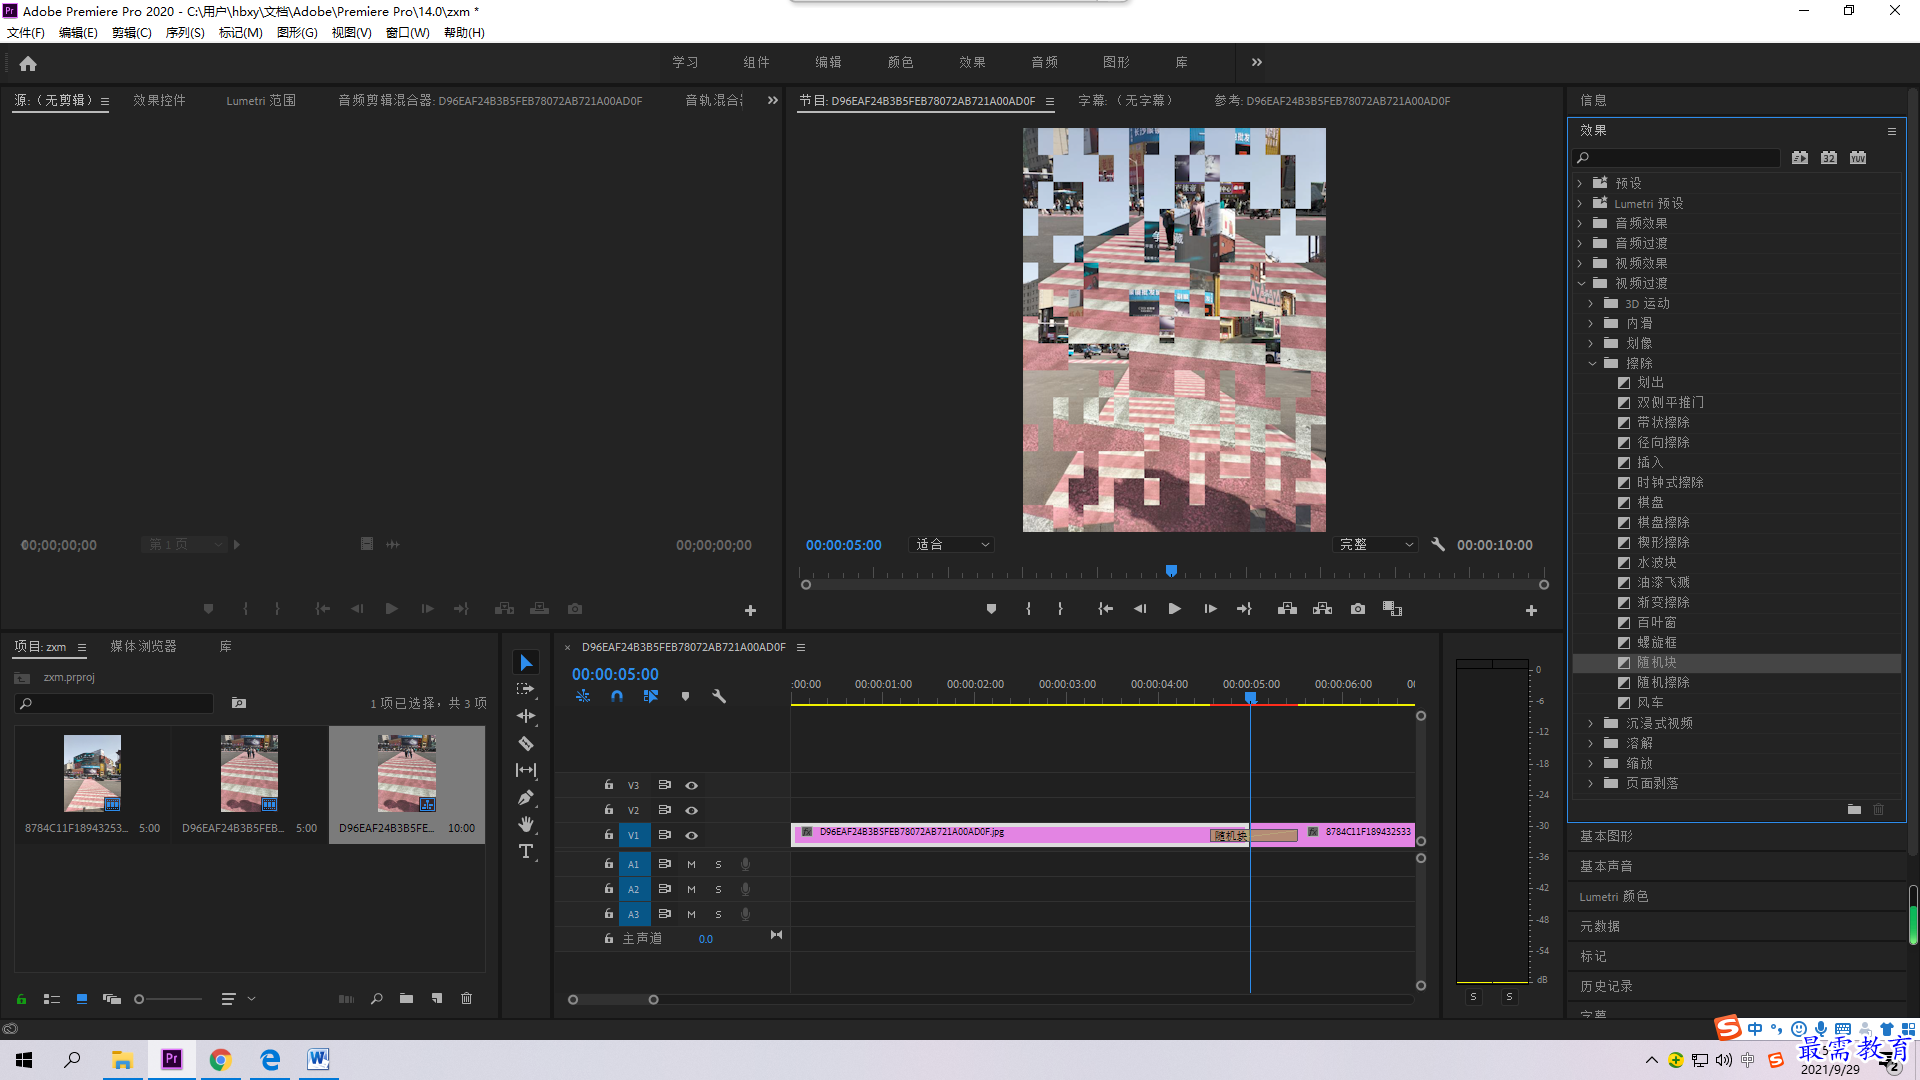This screenshot has height=1080, width=1920.
Task: Lock the V1 track
Action: [608, 835]
